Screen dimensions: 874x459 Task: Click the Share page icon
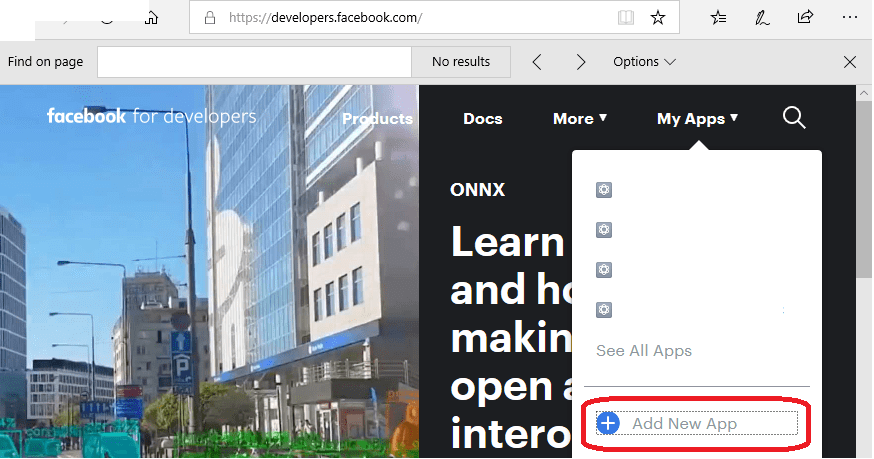(x=805, y=18)
